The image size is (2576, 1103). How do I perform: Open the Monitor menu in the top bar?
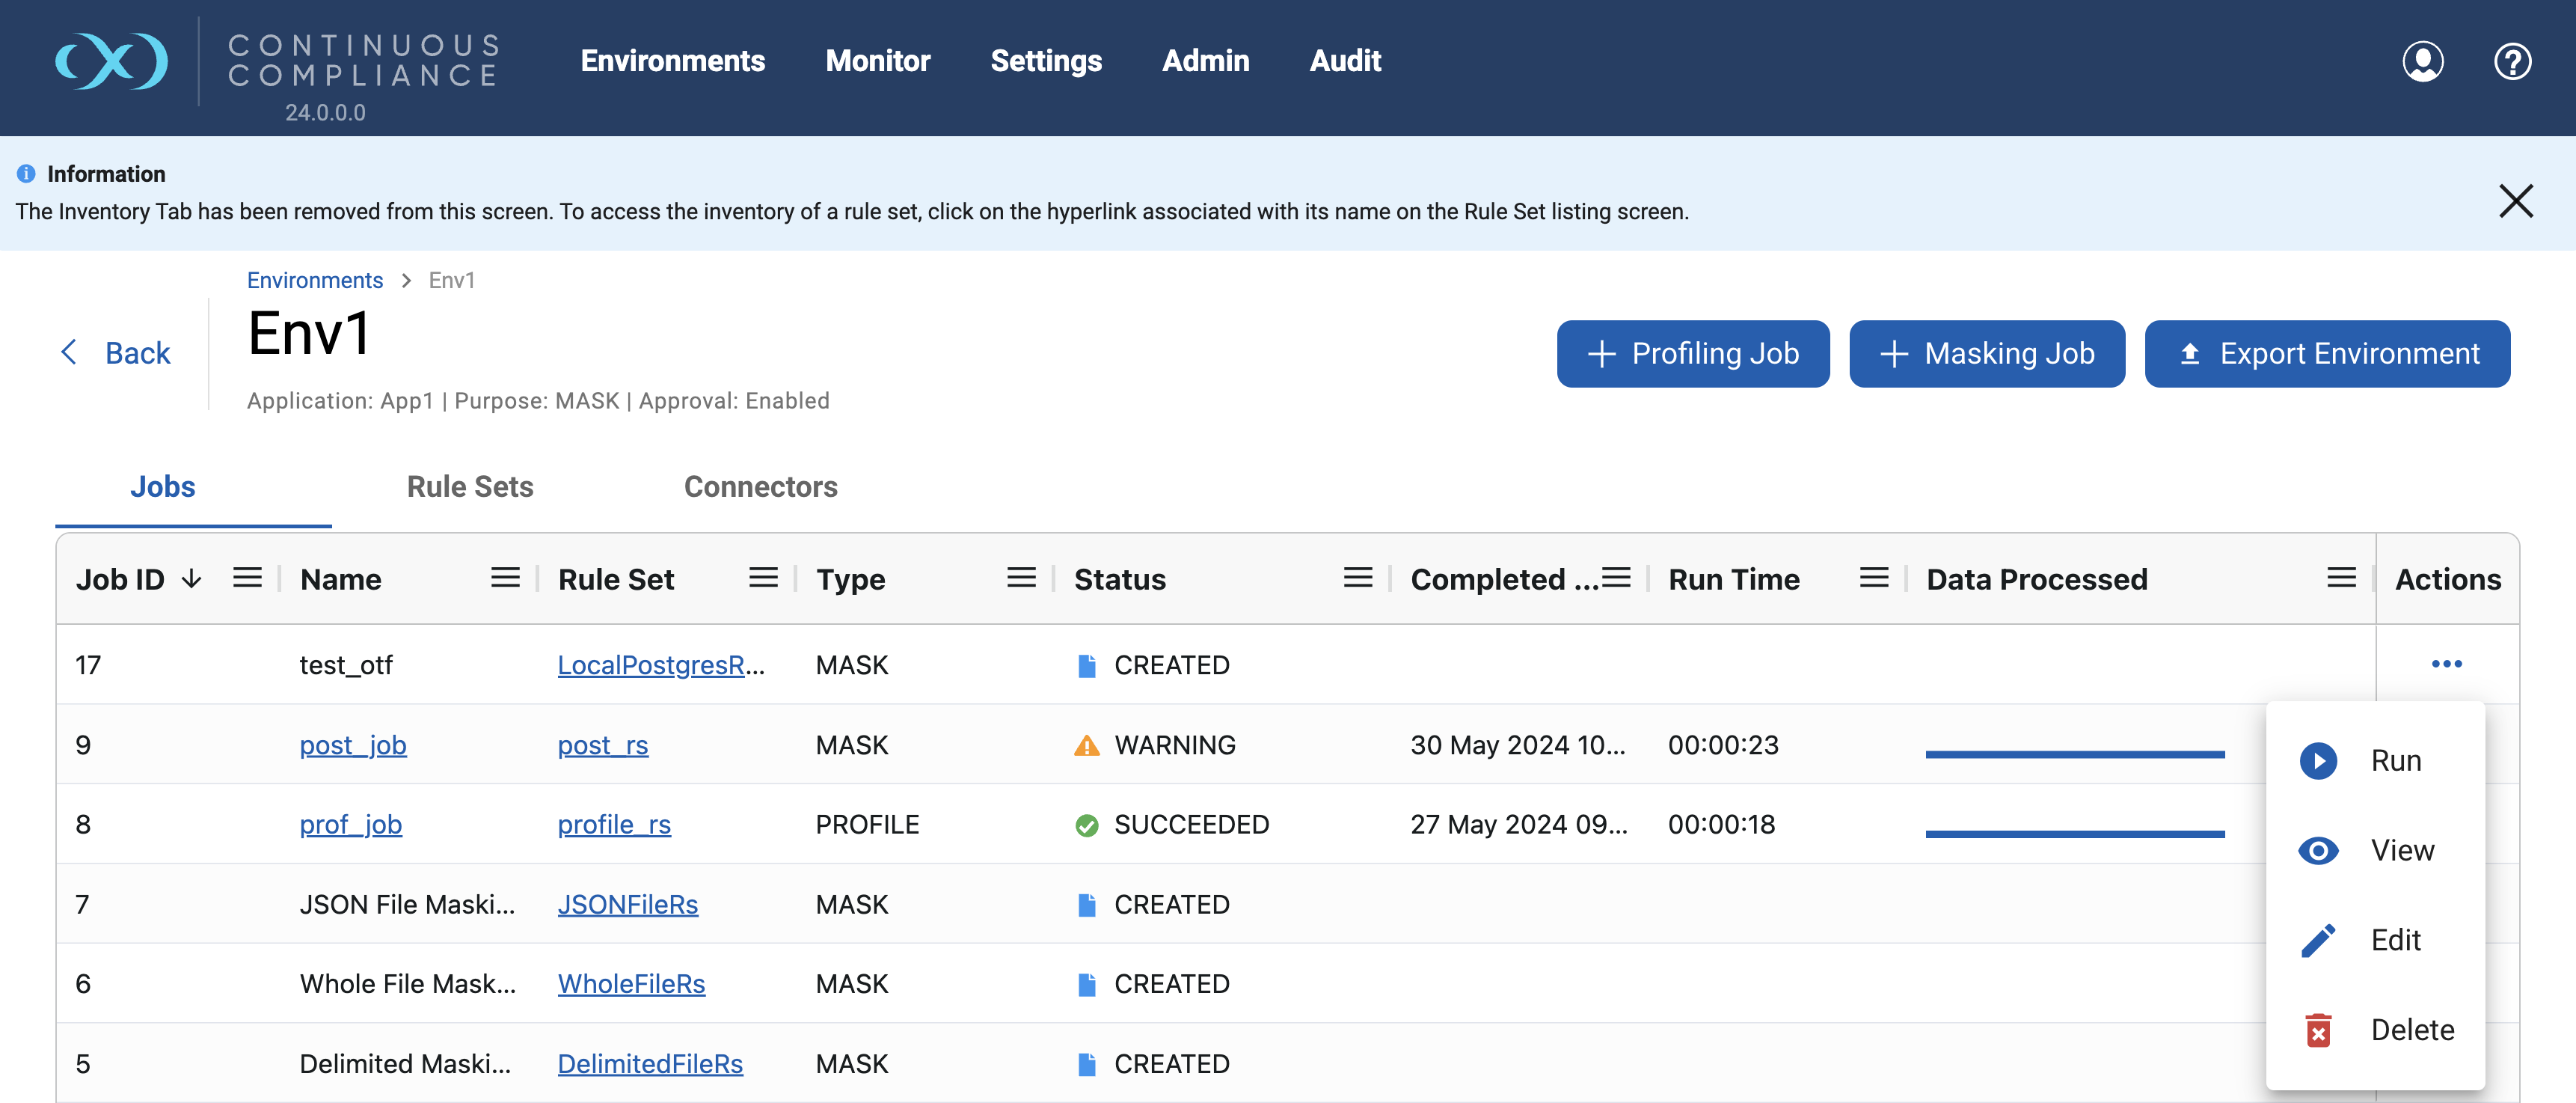[877, 61]
